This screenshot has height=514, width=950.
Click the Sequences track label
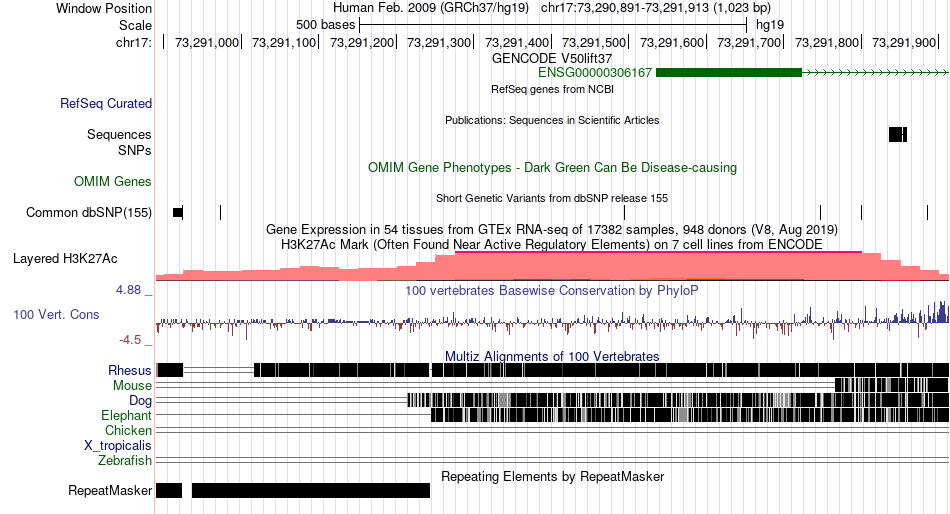point(119,135)
